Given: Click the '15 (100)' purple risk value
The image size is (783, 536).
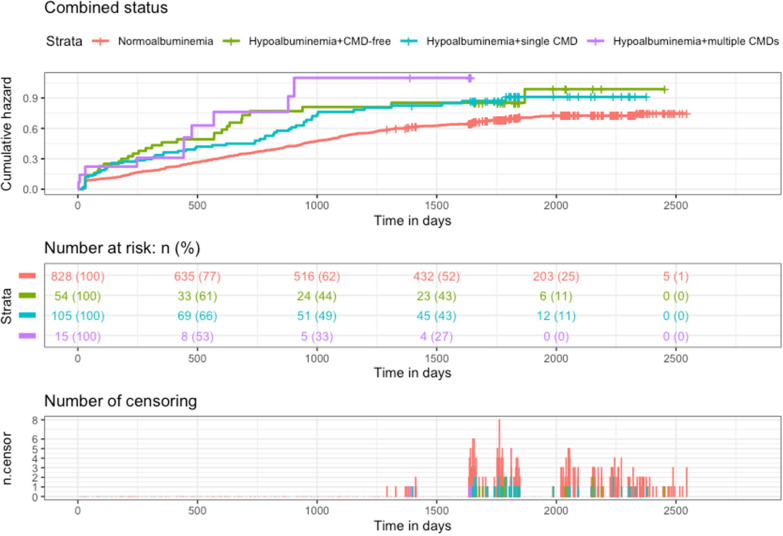Looking at the screenshot, I should pos(78,337).
